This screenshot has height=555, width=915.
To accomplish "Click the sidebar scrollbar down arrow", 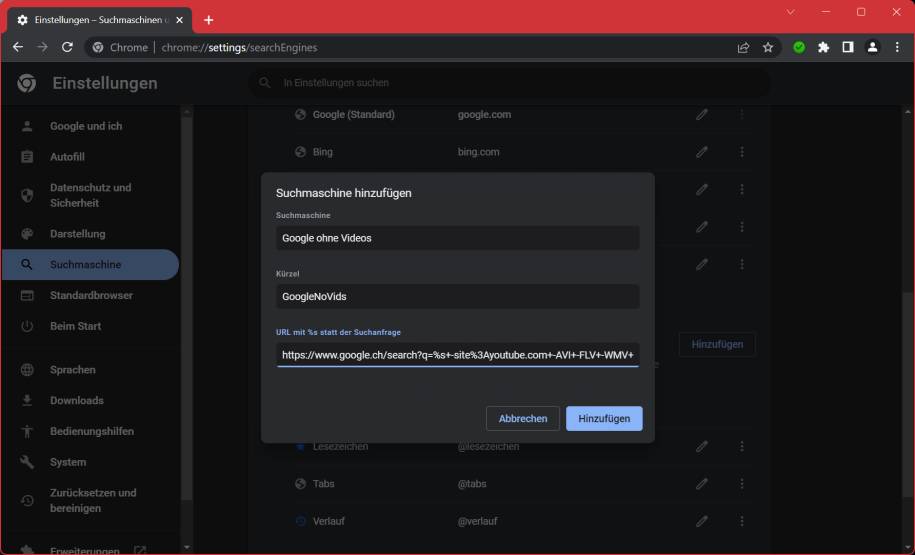I will (x=187, y=547).
